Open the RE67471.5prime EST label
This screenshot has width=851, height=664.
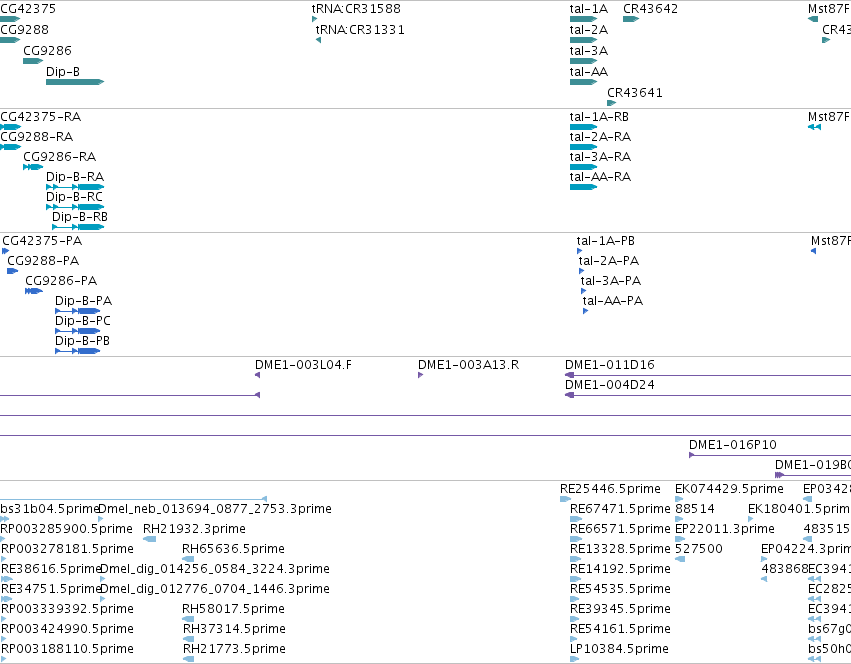620,509
